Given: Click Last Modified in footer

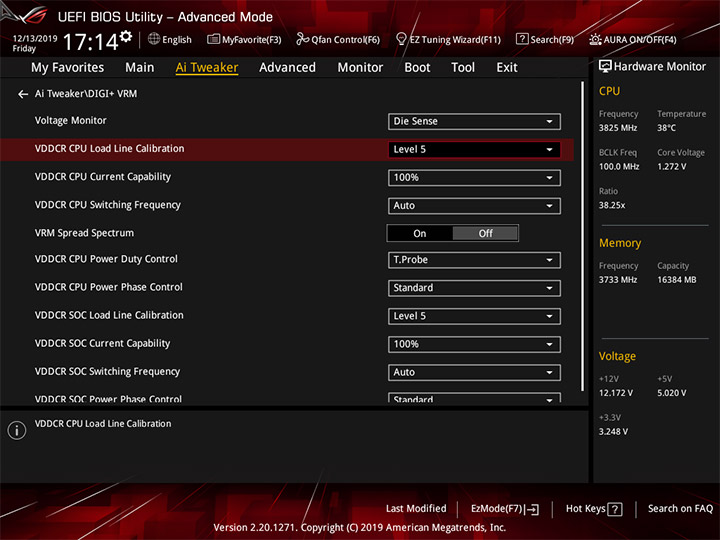Looking at the screenshot, I should coord(416,508).
